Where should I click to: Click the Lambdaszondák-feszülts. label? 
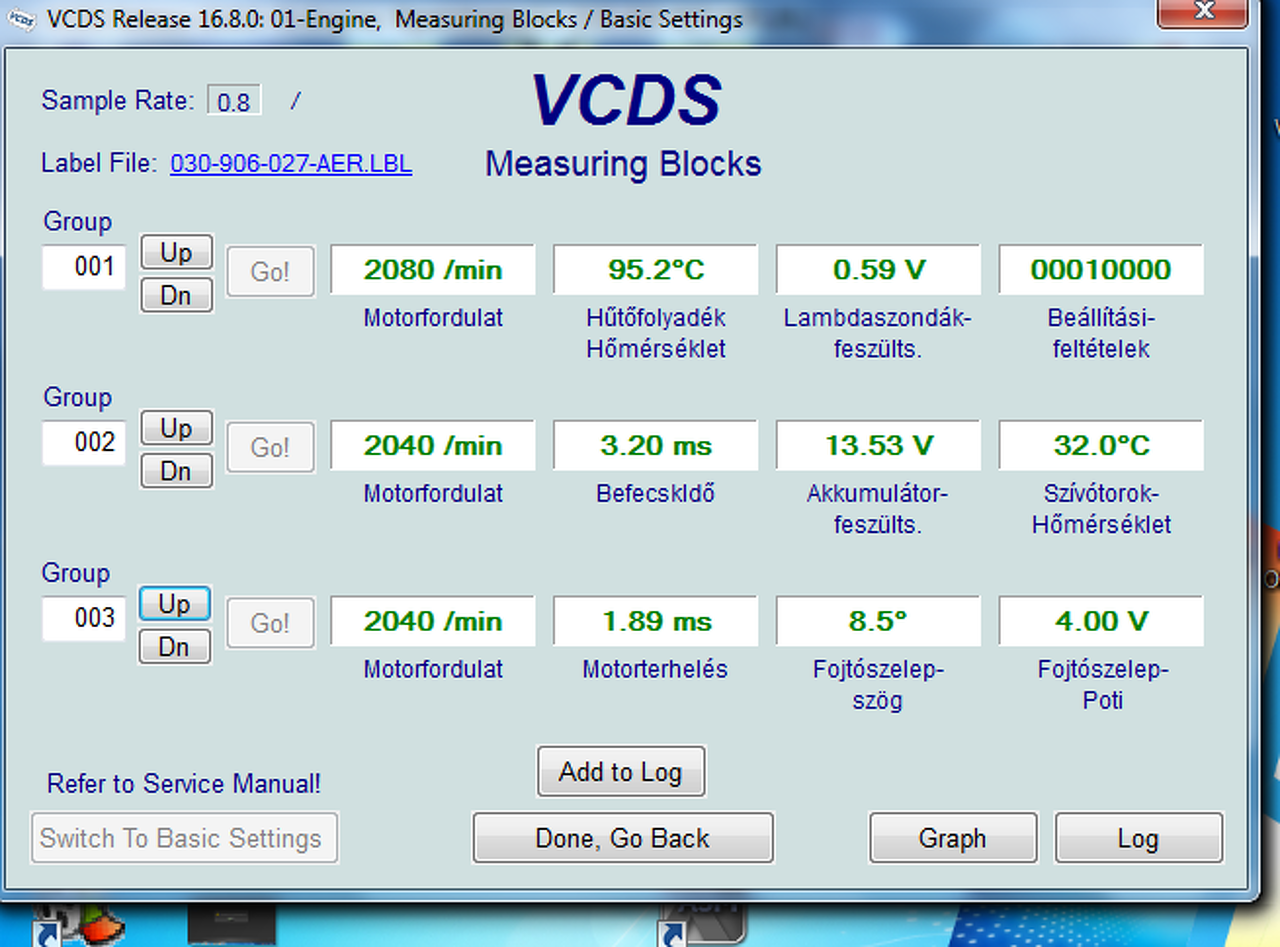click(x=878, y=334)
